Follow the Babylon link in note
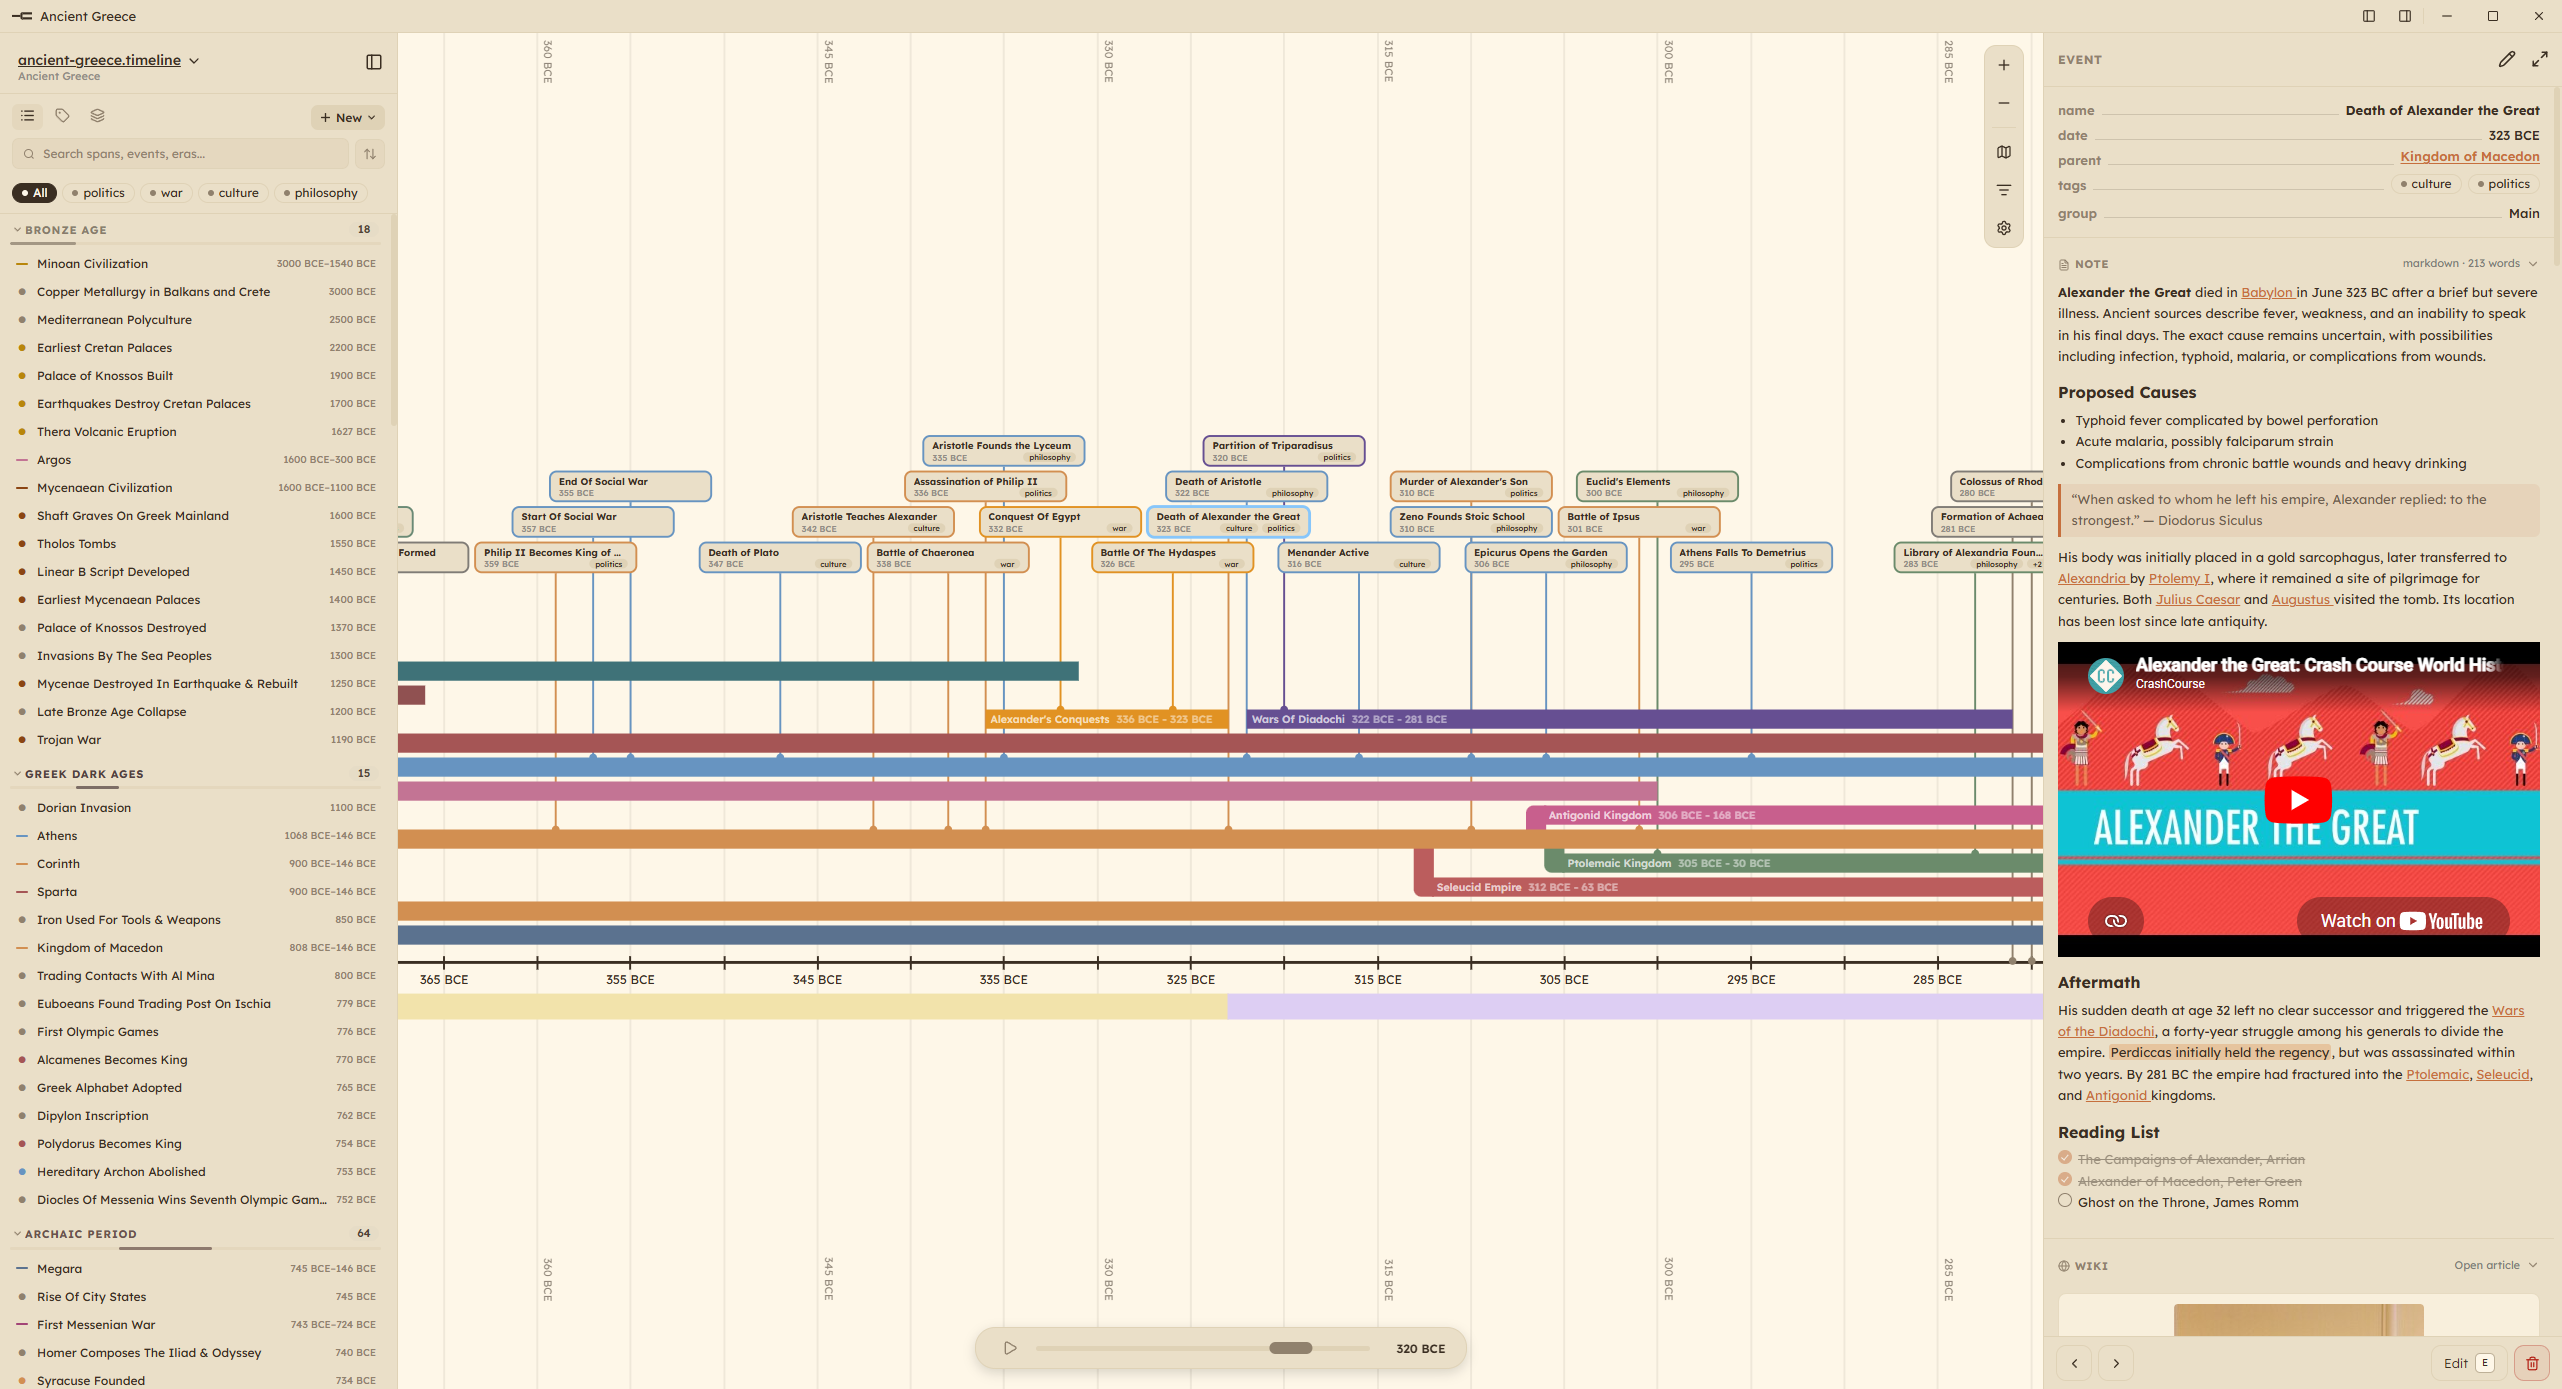This screenshot has height=1389, width=2562. click(2267, 292)
